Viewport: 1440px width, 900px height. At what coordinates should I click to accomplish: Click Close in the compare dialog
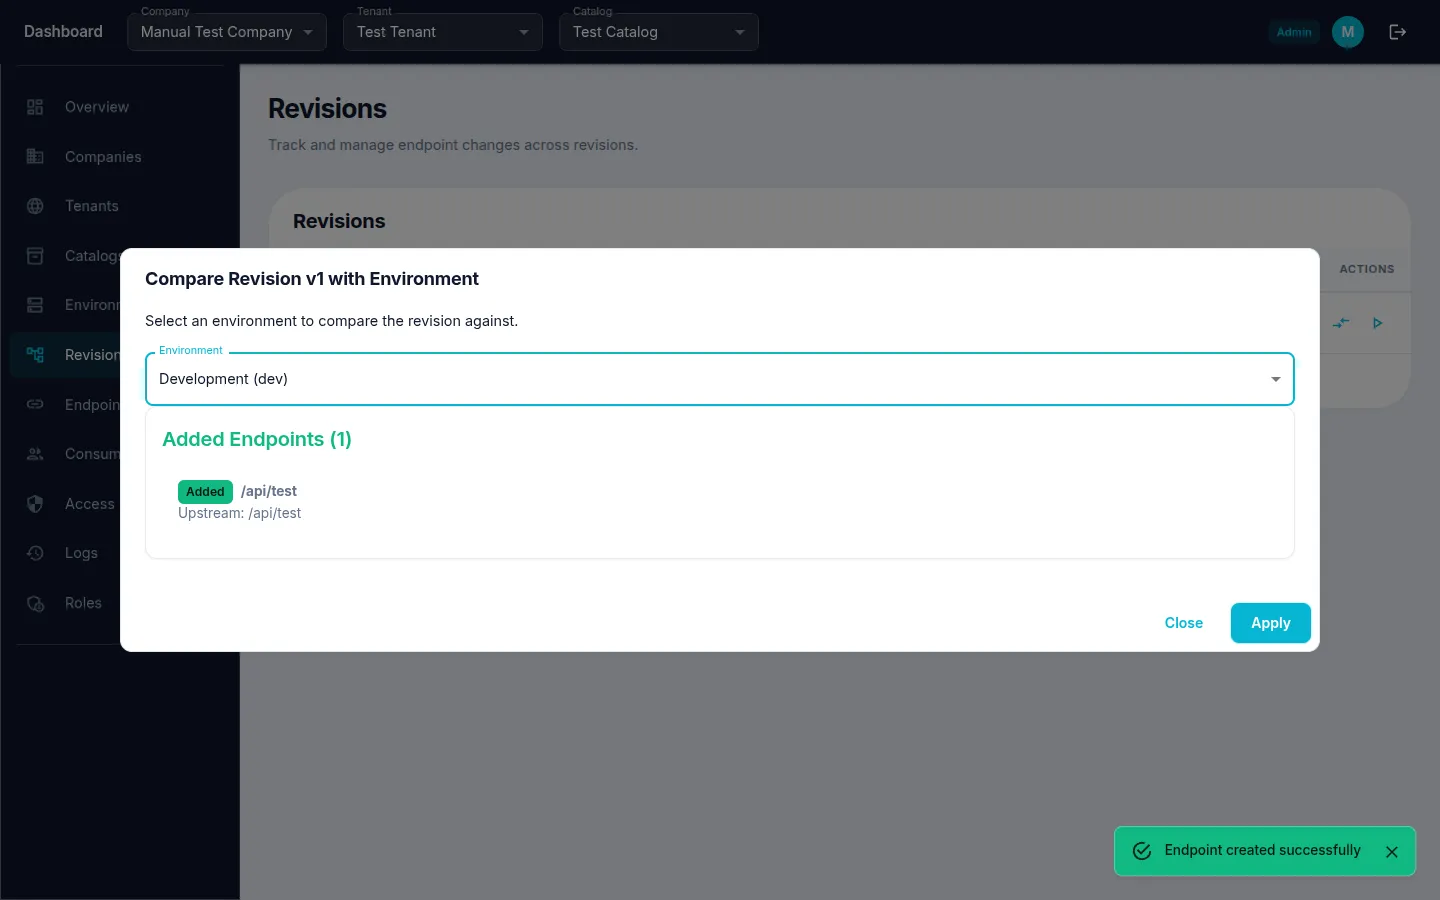tap(1183, 623)
